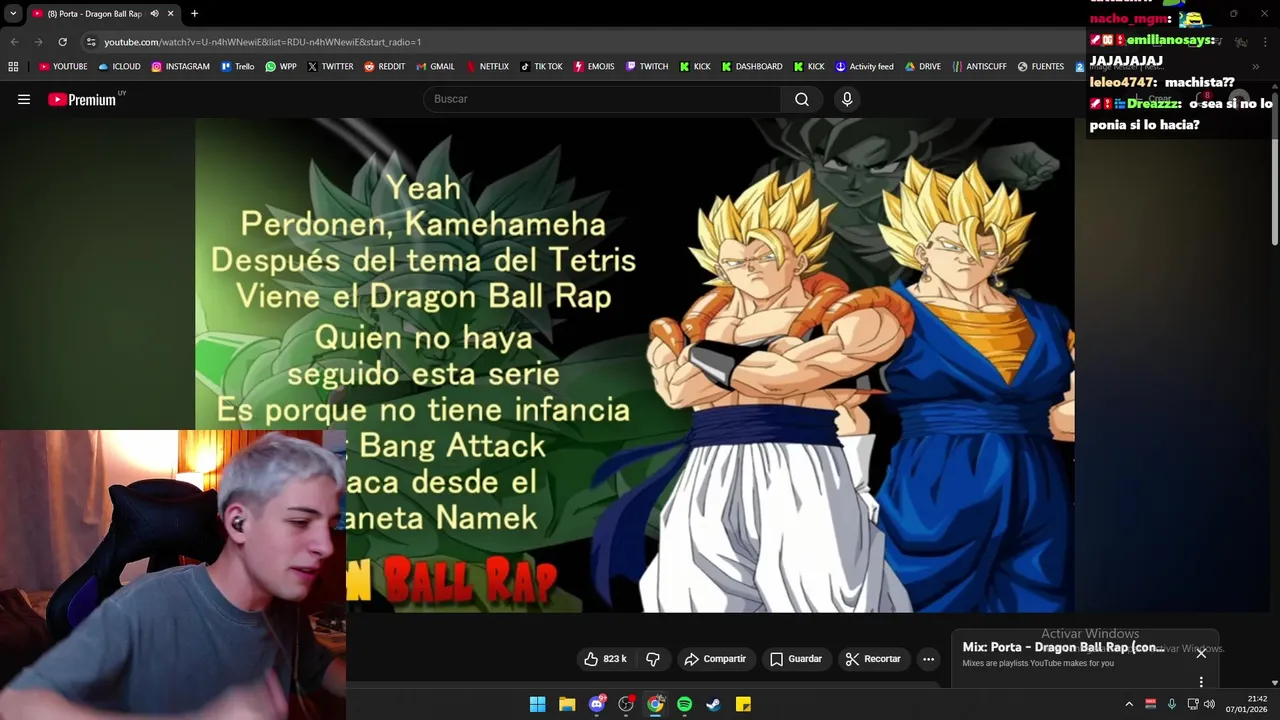
Task: Open the TIK TOK bookmark
Action: [541, 67]
